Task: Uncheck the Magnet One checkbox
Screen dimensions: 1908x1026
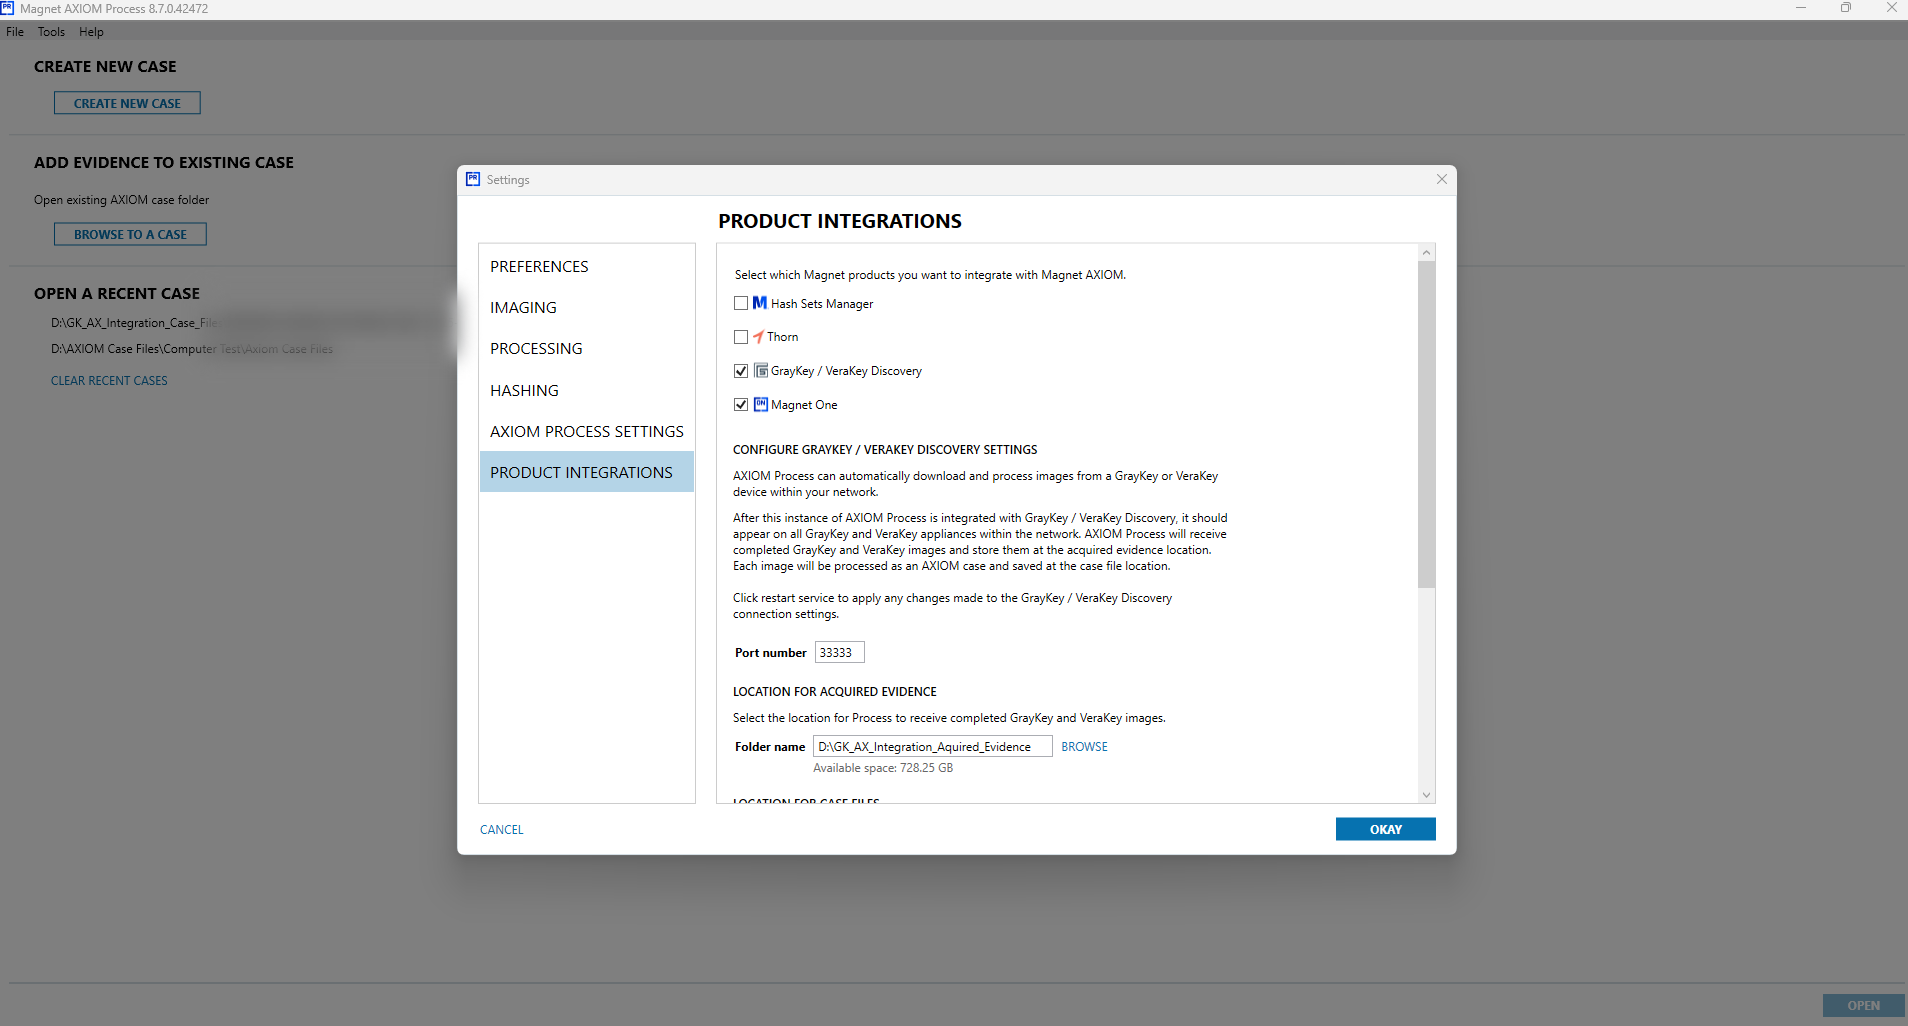Action: coord(741,405)
